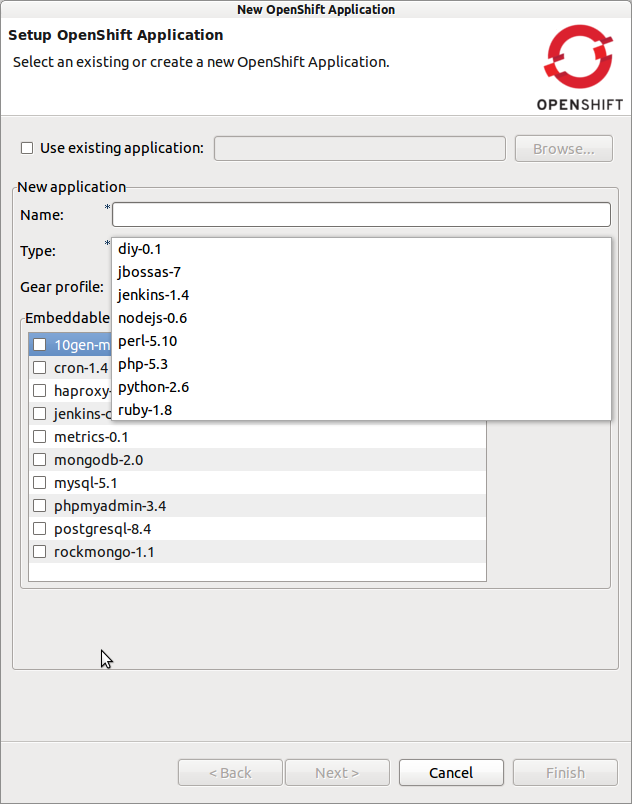Check the cron-1.4 cartridge box
The width and height of the screenshot is (632, 804).
[x=40, y=368]
